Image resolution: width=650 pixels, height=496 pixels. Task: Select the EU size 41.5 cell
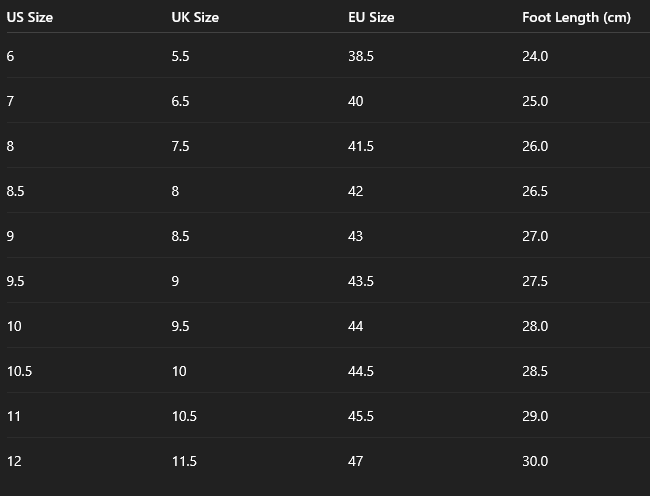click(x=361, y=146)
